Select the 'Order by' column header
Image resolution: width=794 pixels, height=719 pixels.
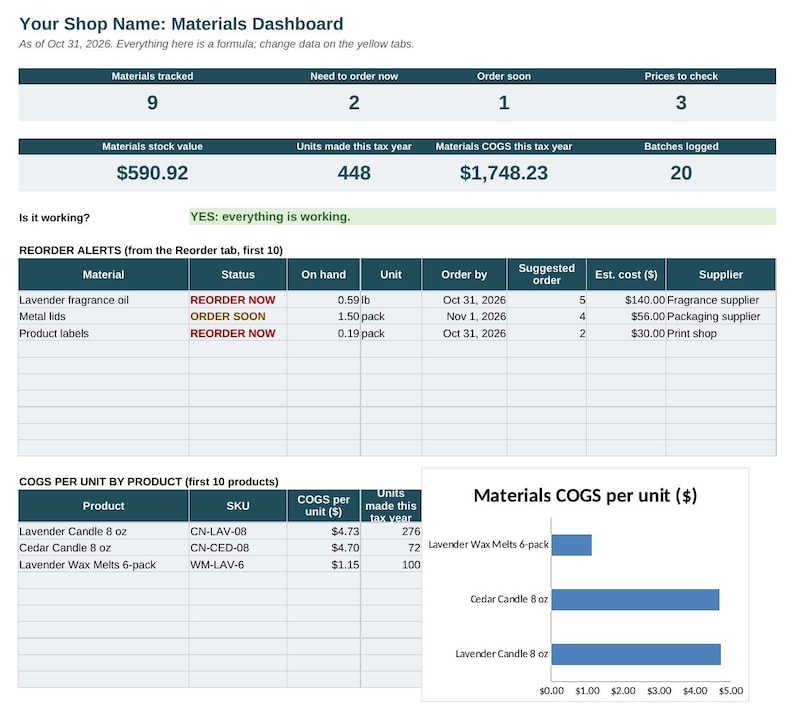[x=464, y=274]
